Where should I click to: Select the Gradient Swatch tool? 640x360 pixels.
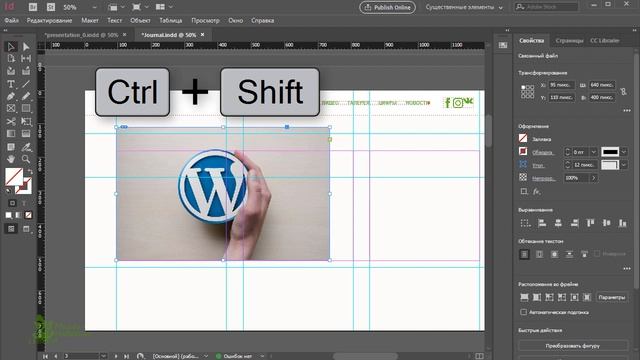pos(11,134)
